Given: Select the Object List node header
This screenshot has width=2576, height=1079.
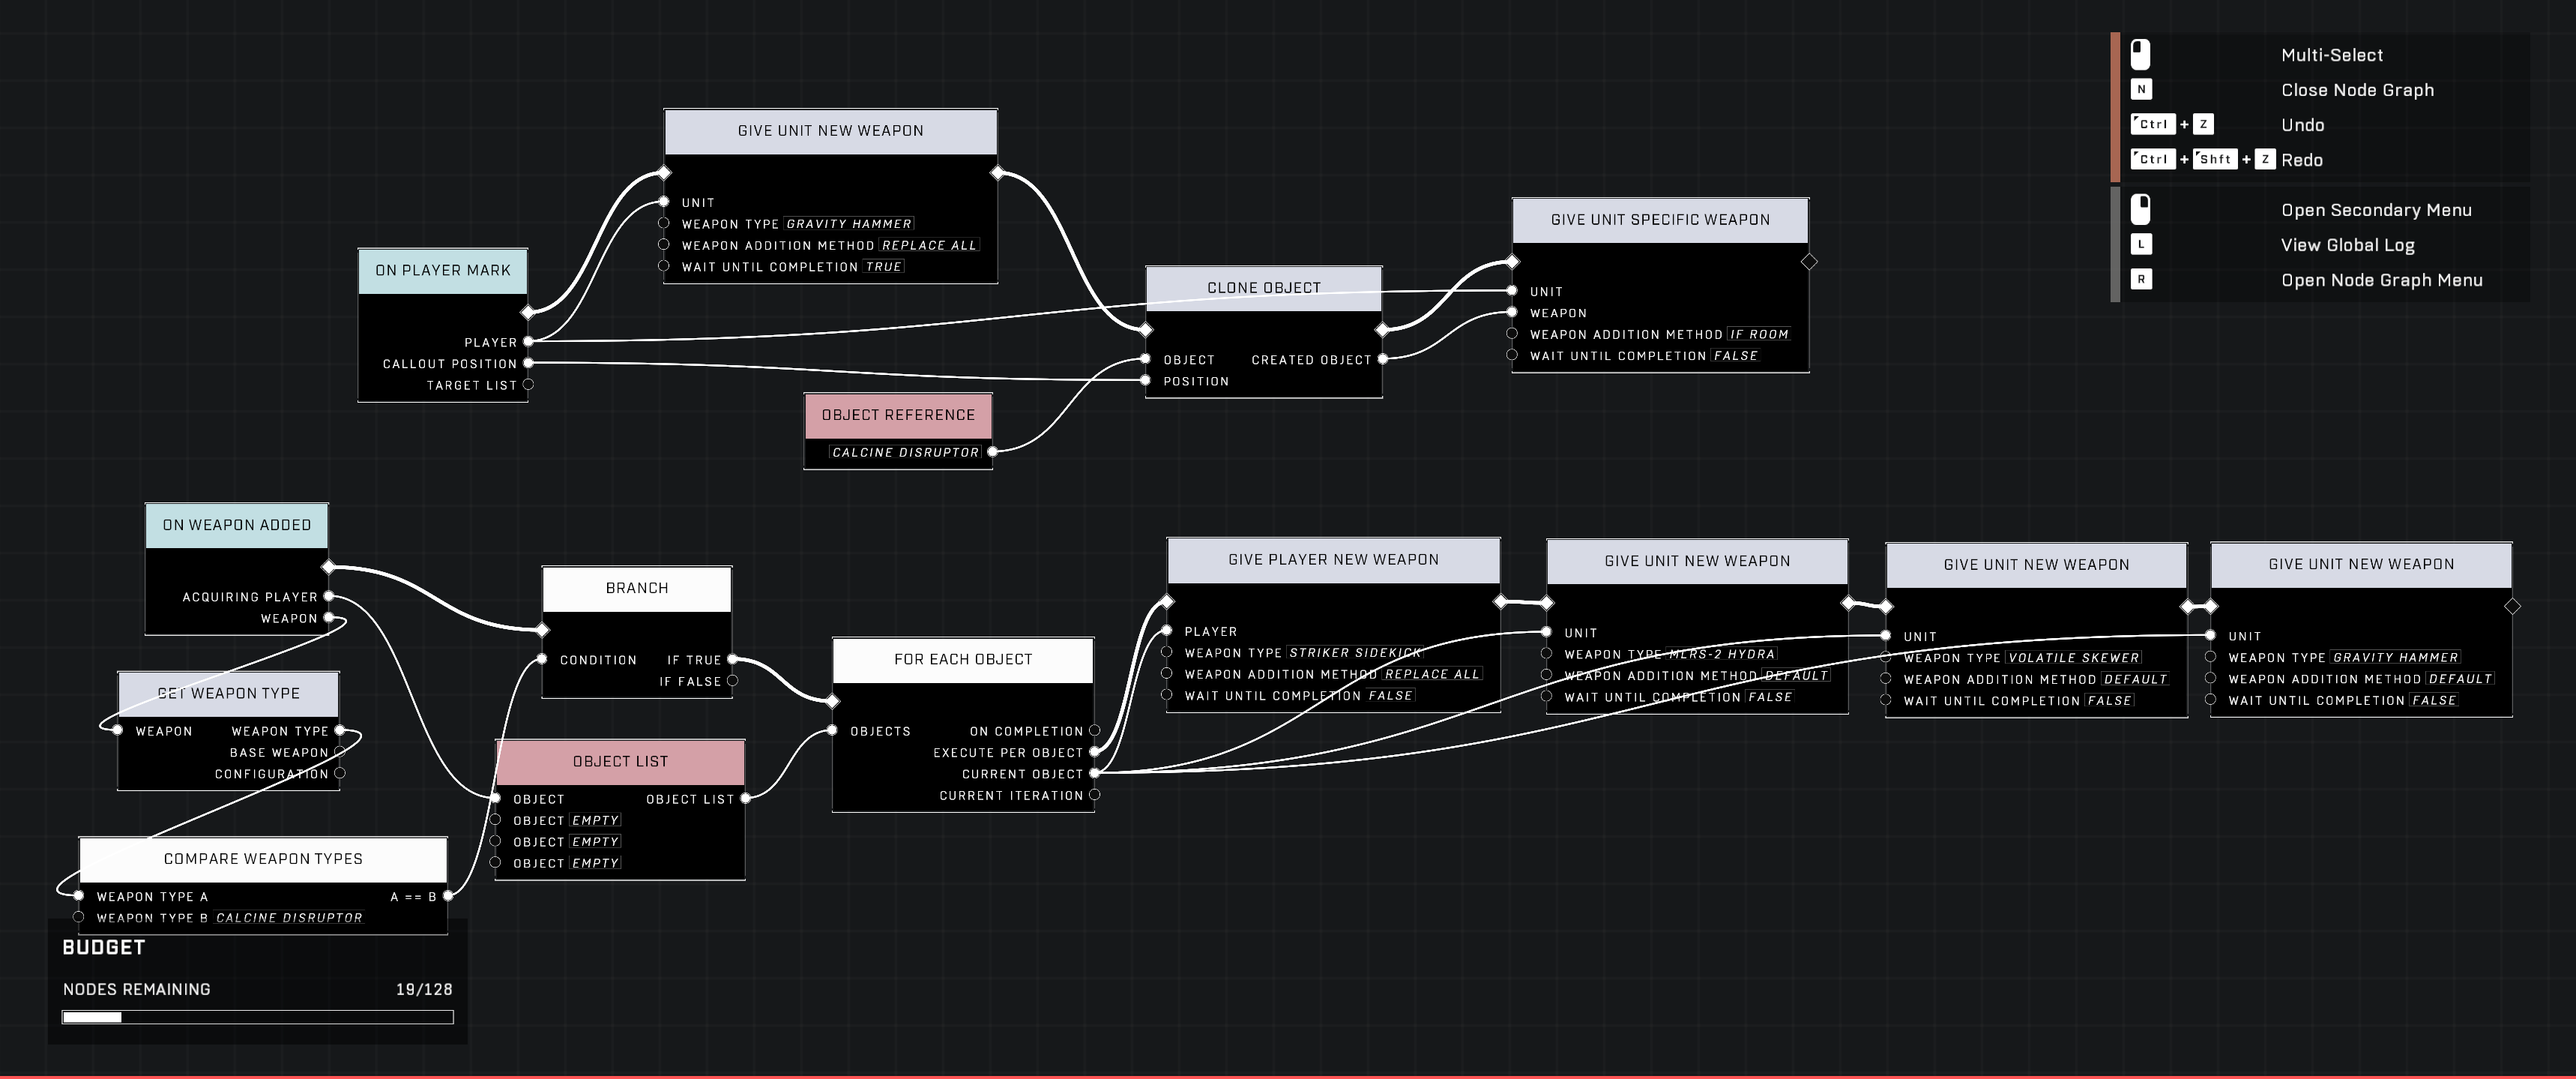Looking at the screenshot, I should [620, 762].
